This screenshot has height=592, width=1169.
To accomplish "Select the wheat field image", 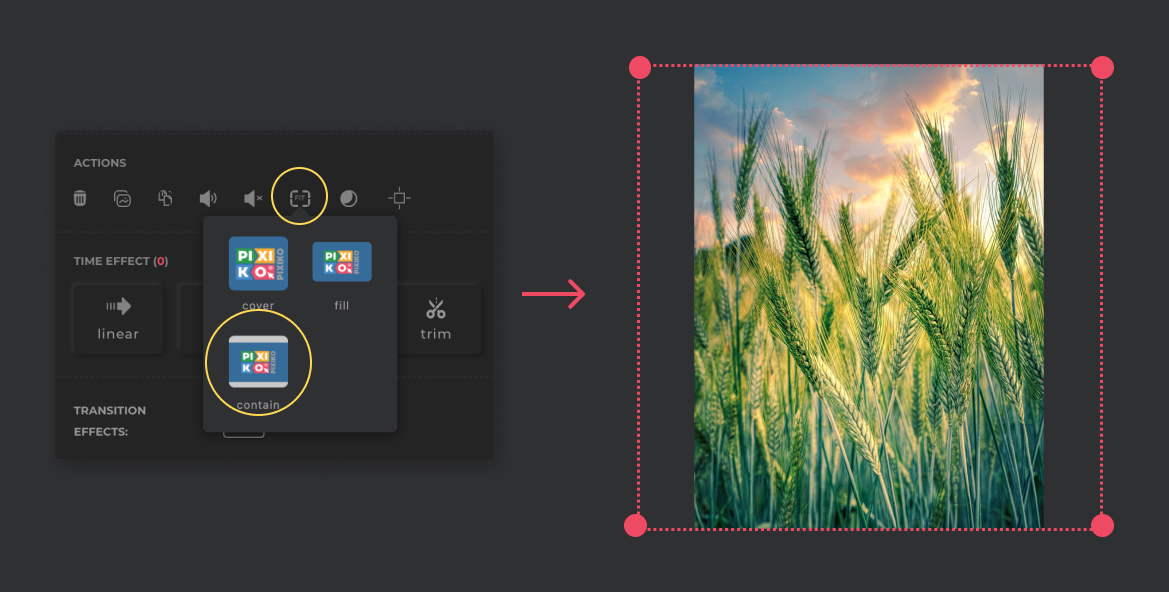I will click(869, 297).
